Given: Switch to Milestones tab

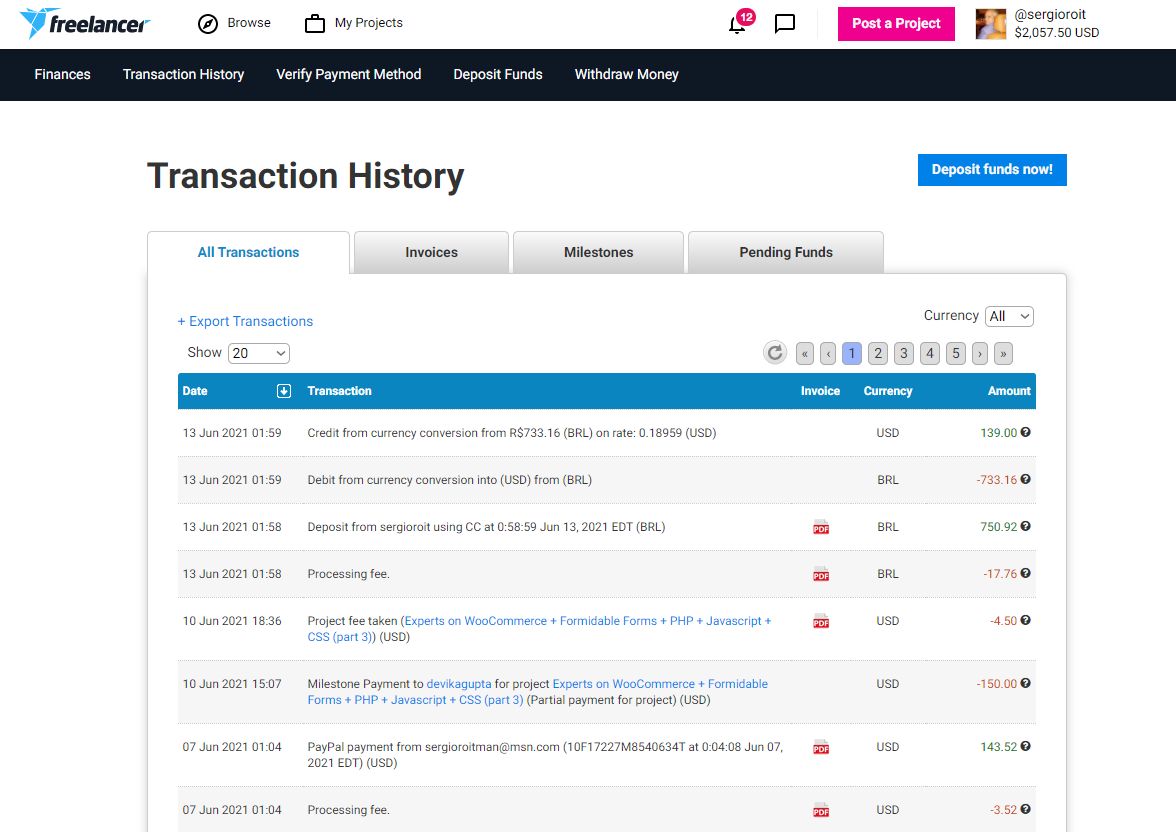Looking at the screenshot, I should click(x=598, y=253).
